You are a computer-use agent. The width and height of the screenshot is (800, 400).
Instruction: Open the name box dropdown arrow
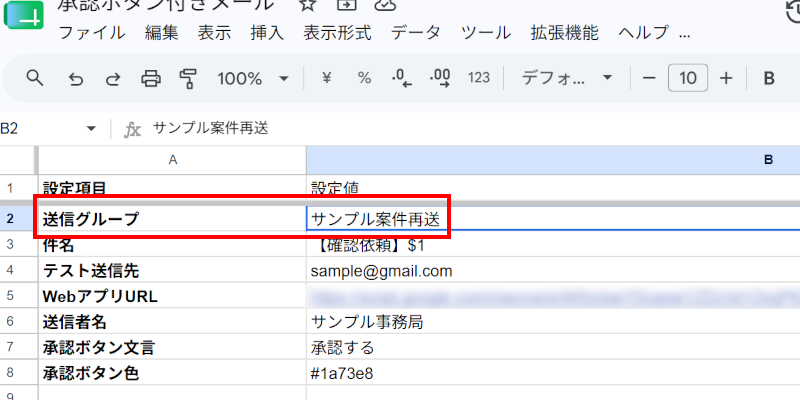click(x=92, y=129)
